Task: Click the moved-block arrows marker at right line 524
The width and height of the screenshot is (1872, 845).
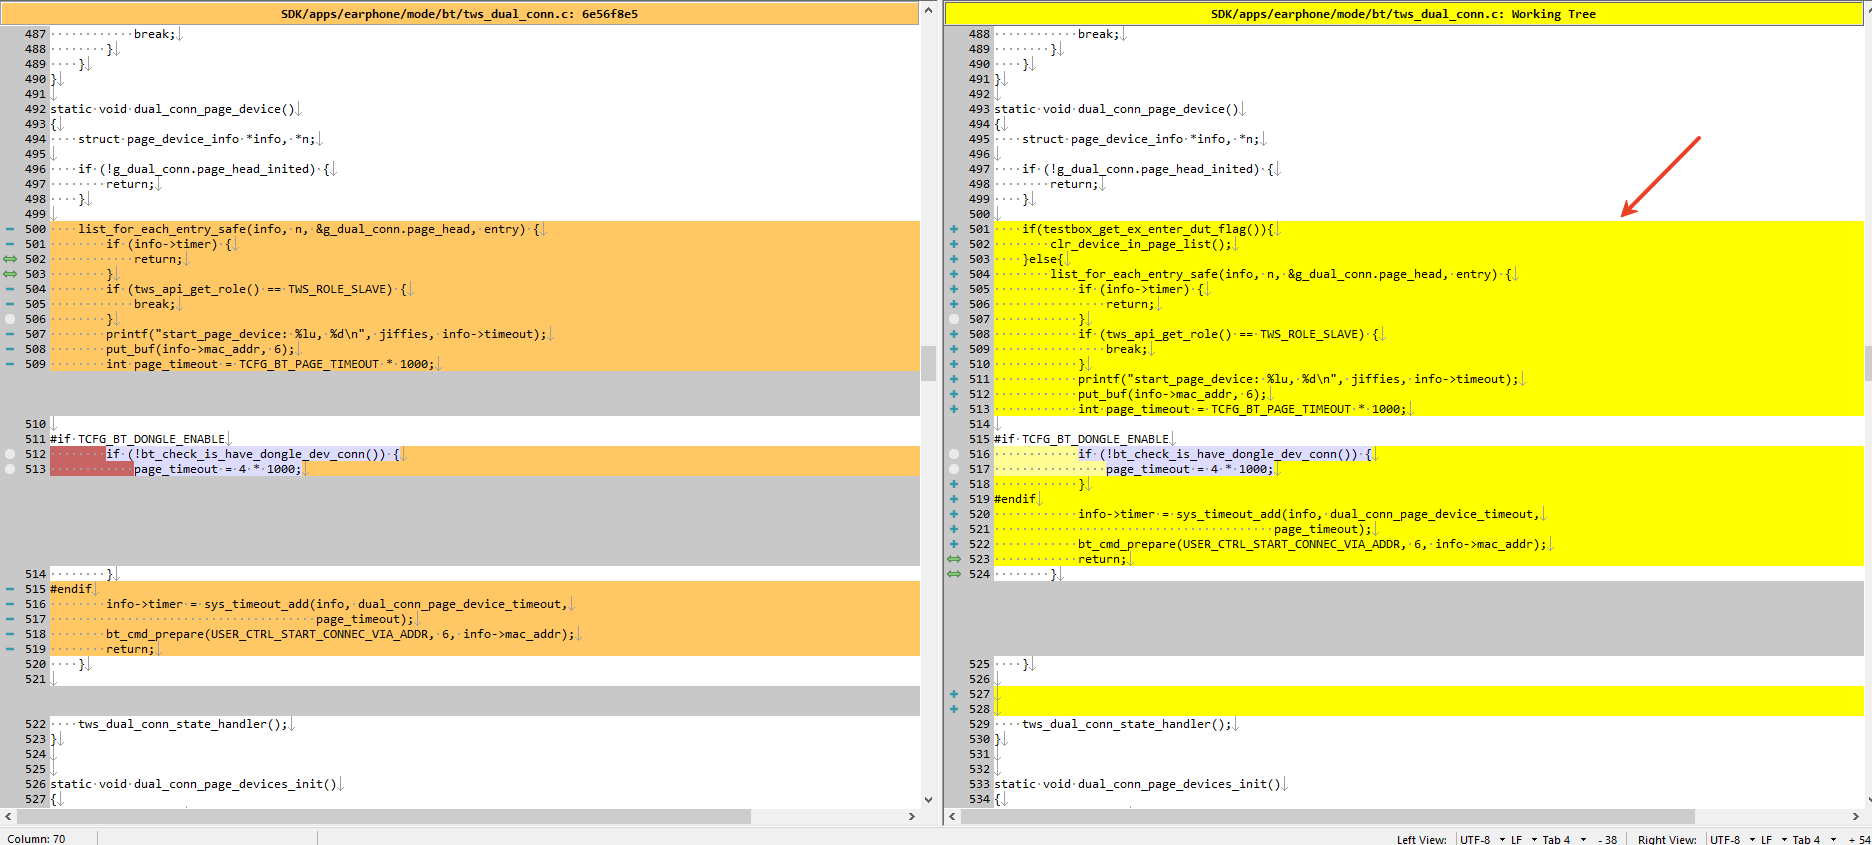Action: (x=954, y=574)
